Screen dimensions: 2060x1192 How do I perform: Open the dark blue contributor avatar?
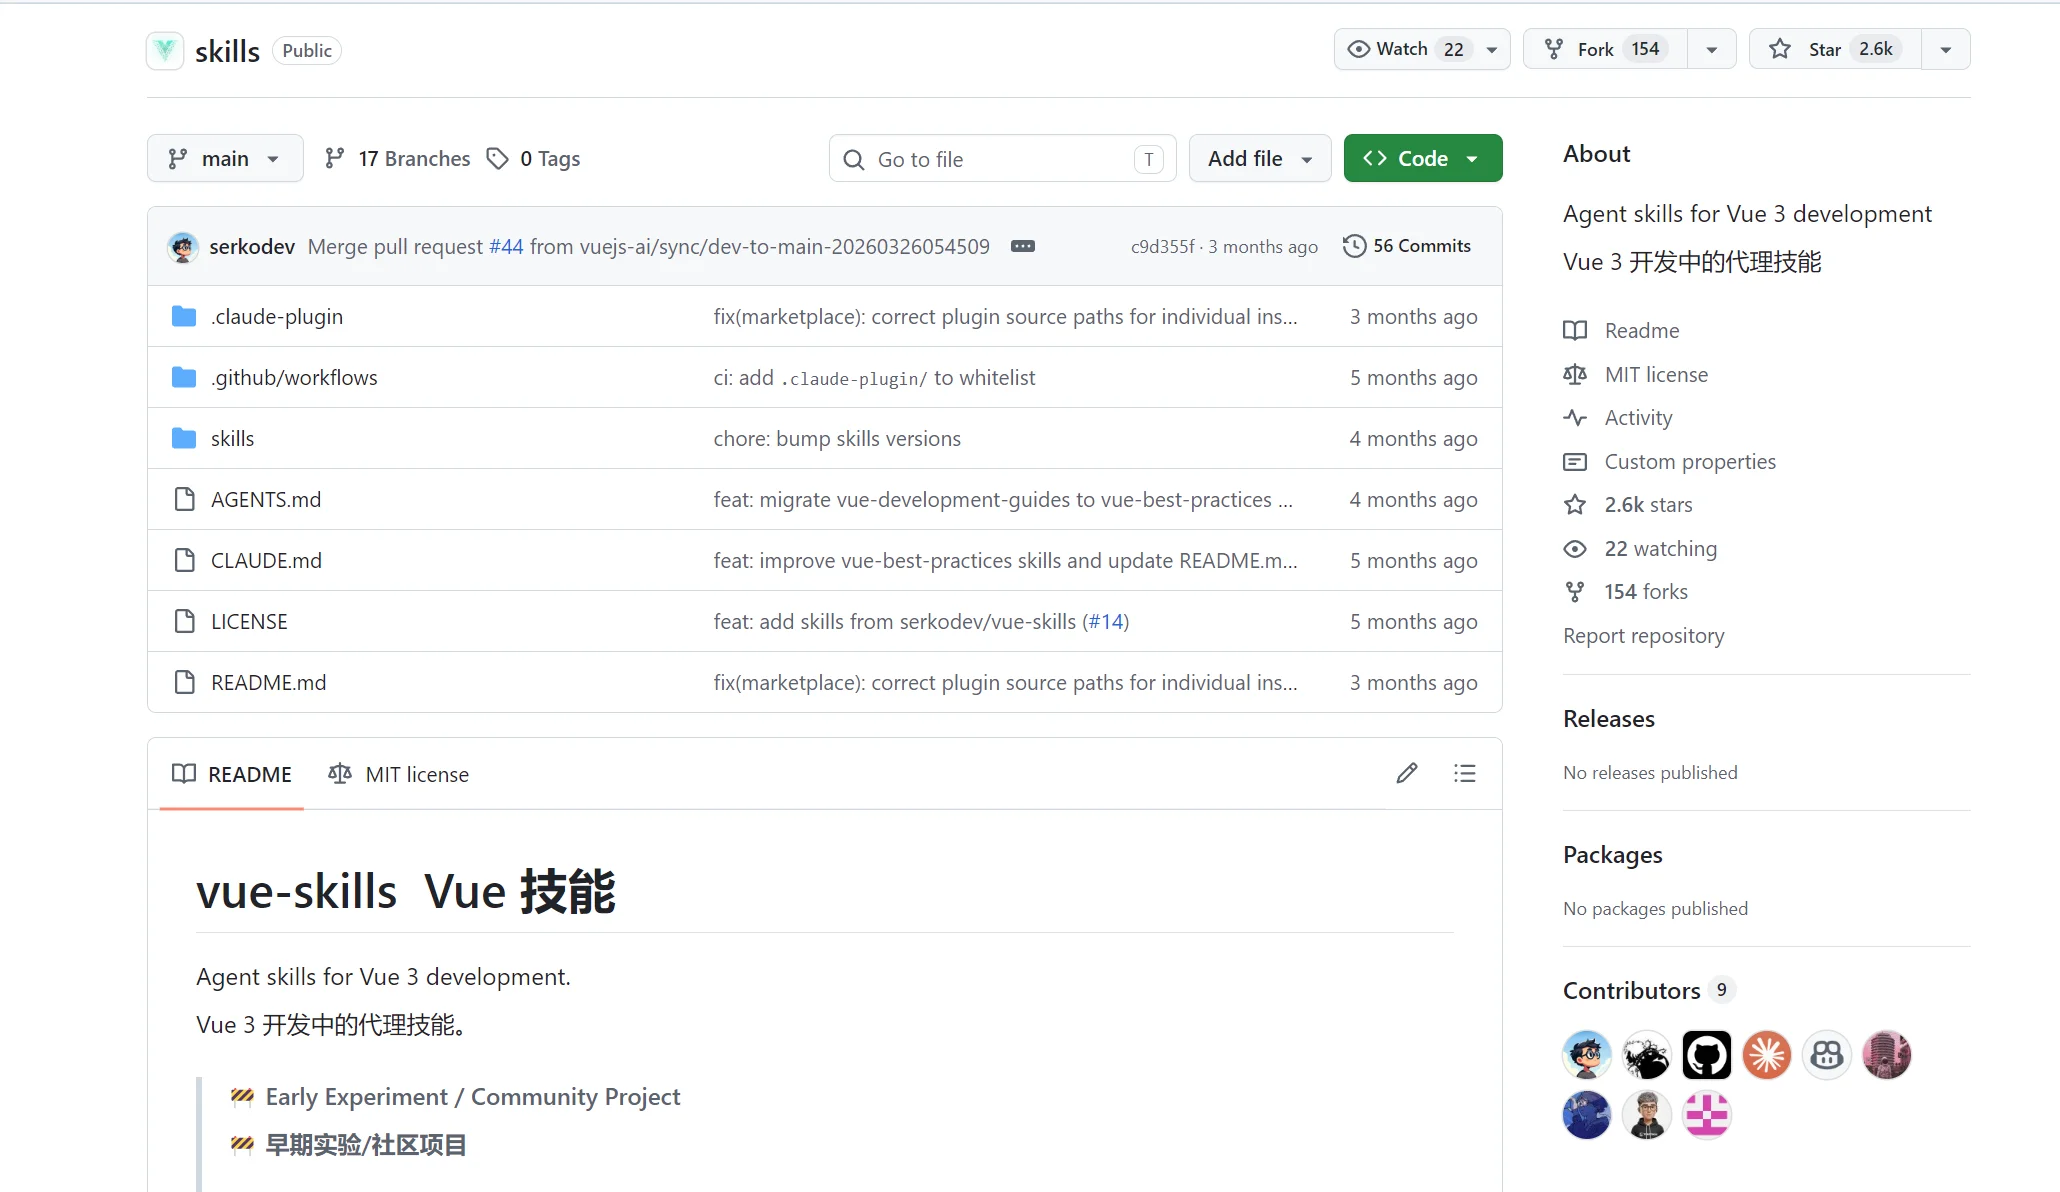click(x=1587, y=1115)
